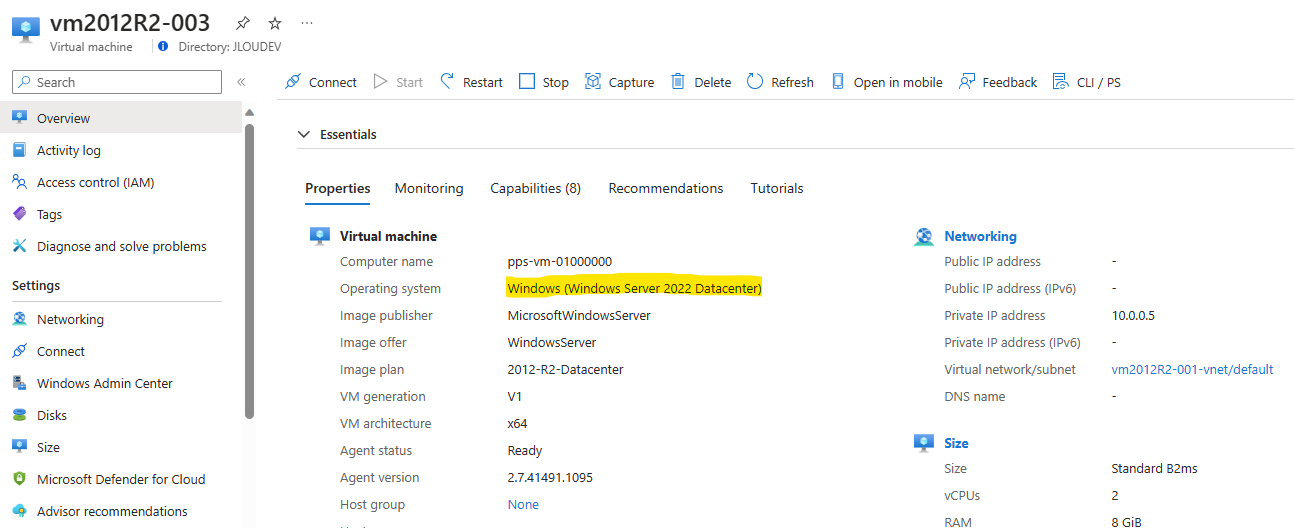Click the Disks icon in sidebar
This screenshot has height=528, width=1294.
pyautogui.click(x=19, y=415)
